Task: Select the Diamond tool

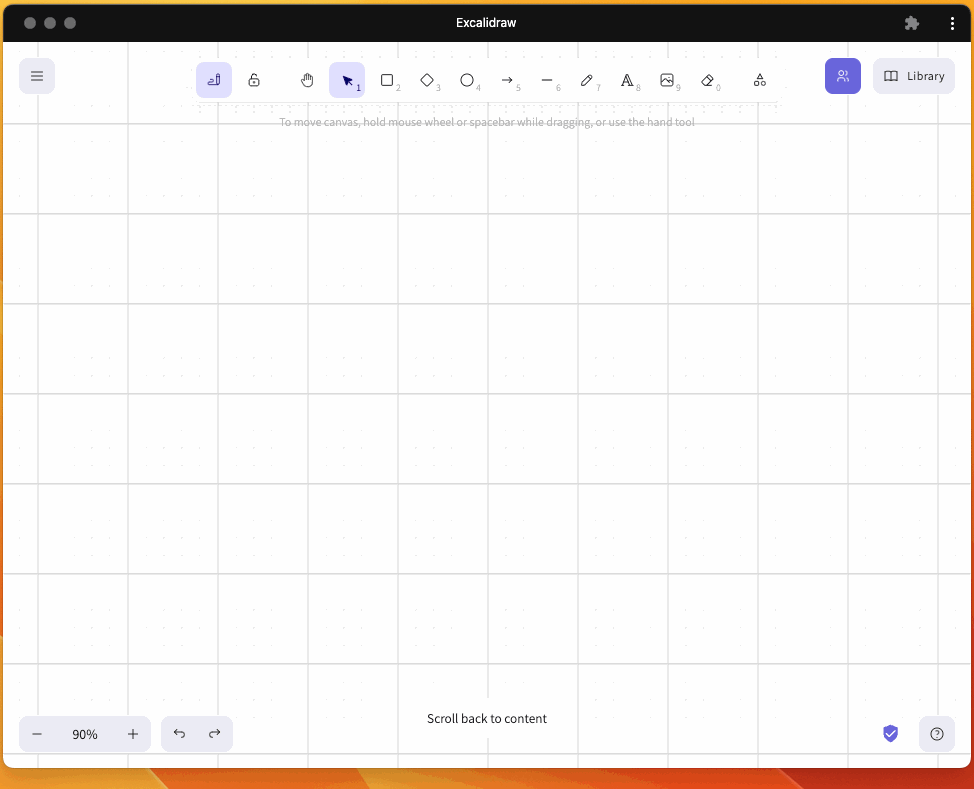Action: 429,80
